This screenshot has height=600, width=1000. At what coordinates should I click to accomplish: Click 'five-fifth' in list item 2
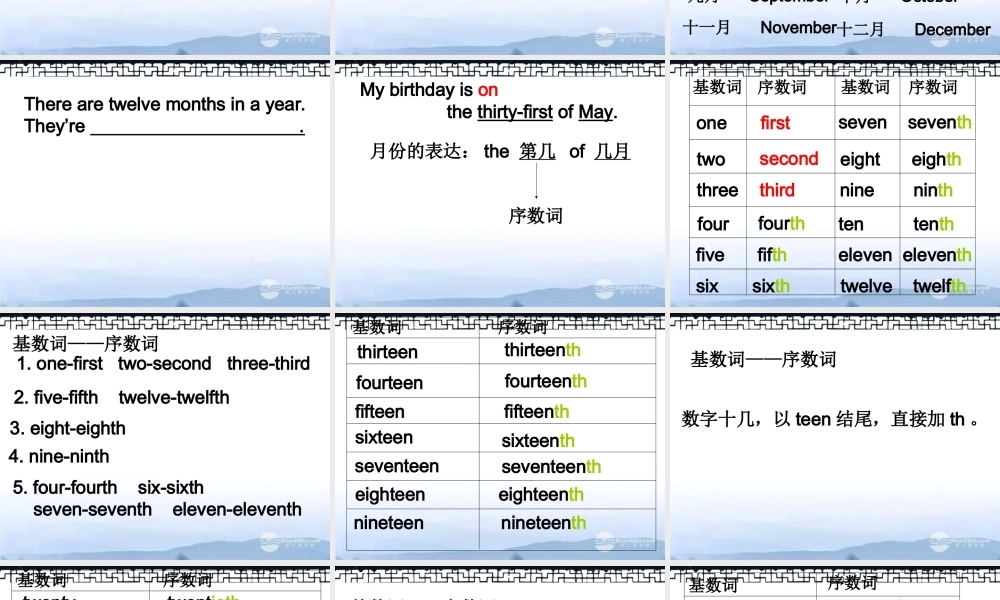[66, 397]
